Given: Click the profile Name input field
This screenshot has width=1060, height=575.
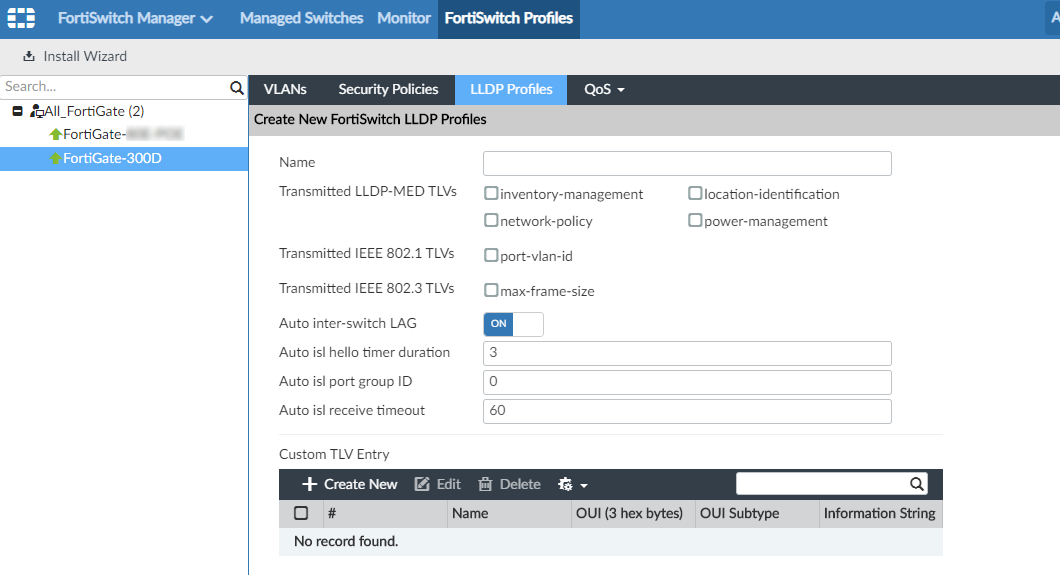Looking at the screenshot, I should coord(686,163).
